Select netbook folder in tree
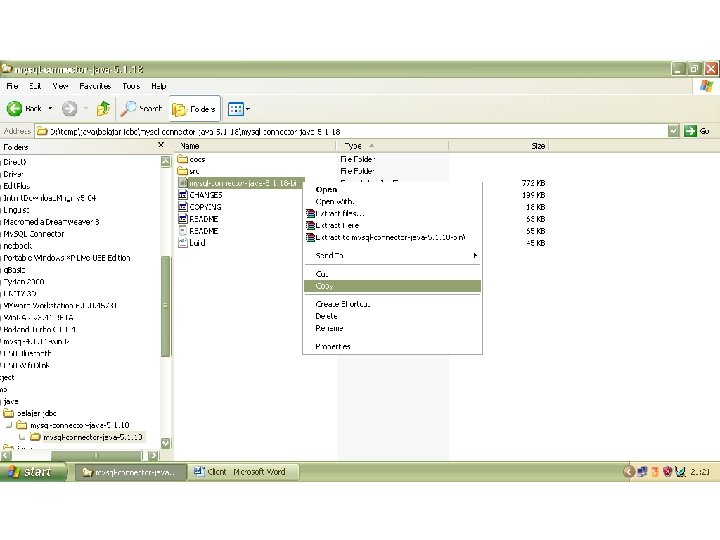720x540 pixels. pyautogui.click(x=17, y=246)
